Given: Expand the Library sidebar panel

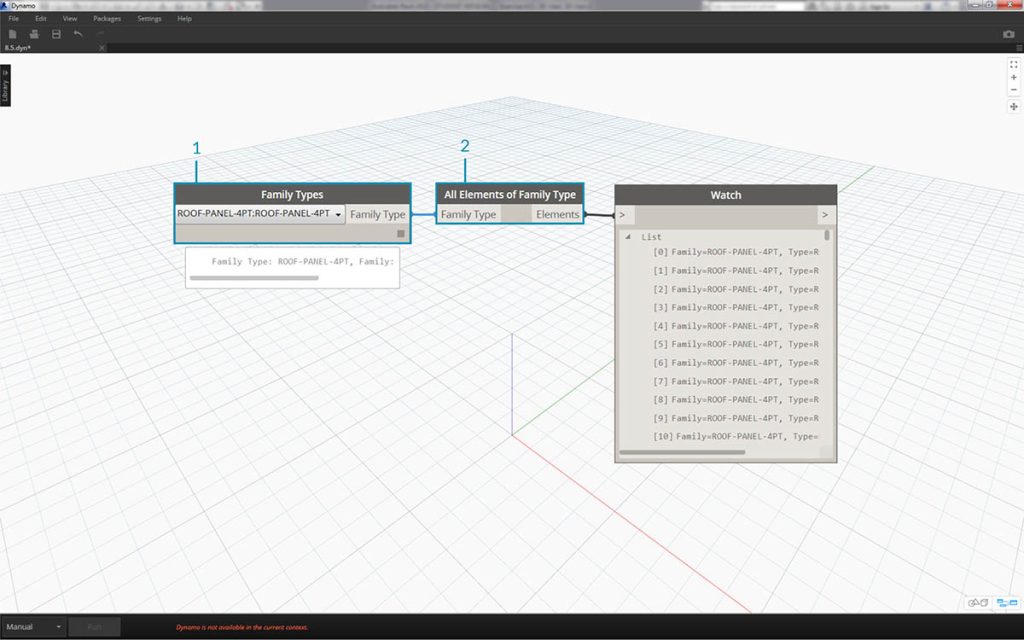Looking at the screenshot, I should (7, 88).
